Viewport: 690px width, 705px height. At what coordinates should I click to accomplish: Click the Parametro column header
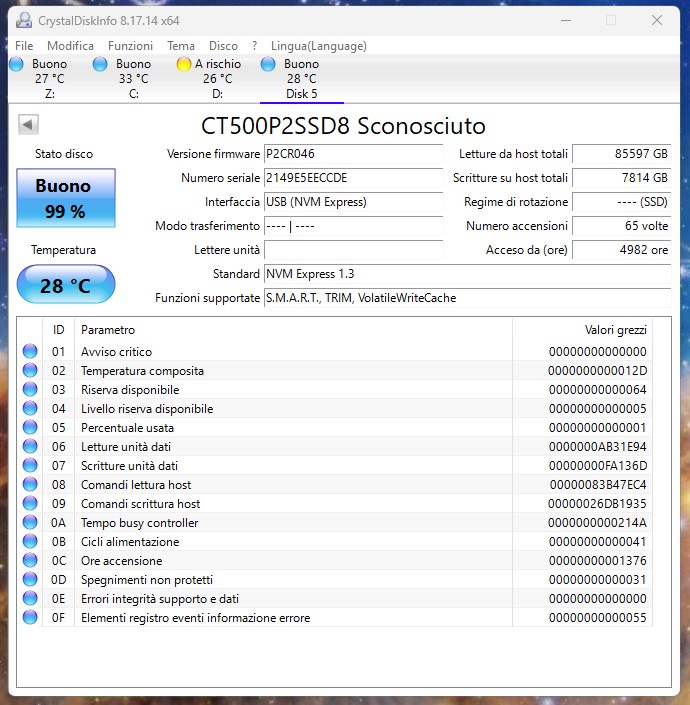pyautogui.click(x=293, y=330)
